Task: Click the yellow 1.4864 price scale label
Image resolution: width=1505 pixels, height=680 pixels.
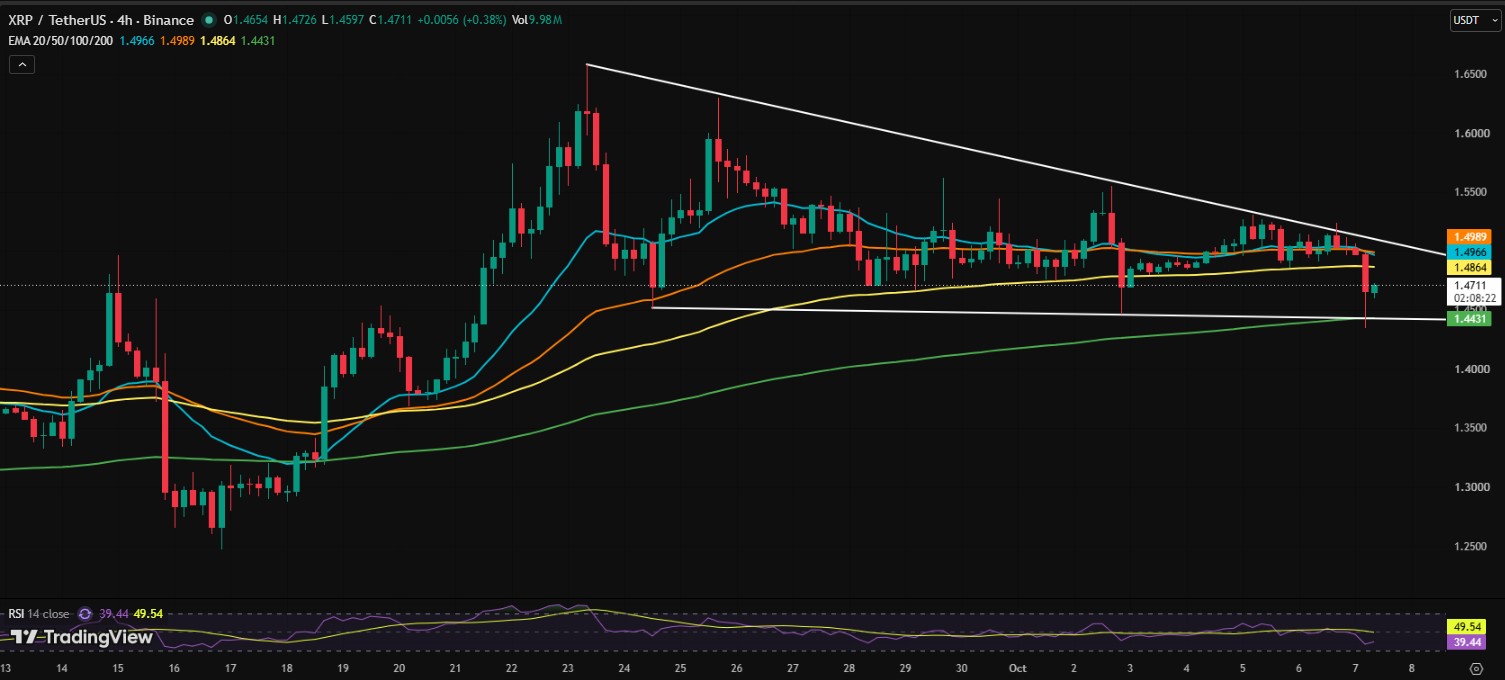Action: (1468, 268)
